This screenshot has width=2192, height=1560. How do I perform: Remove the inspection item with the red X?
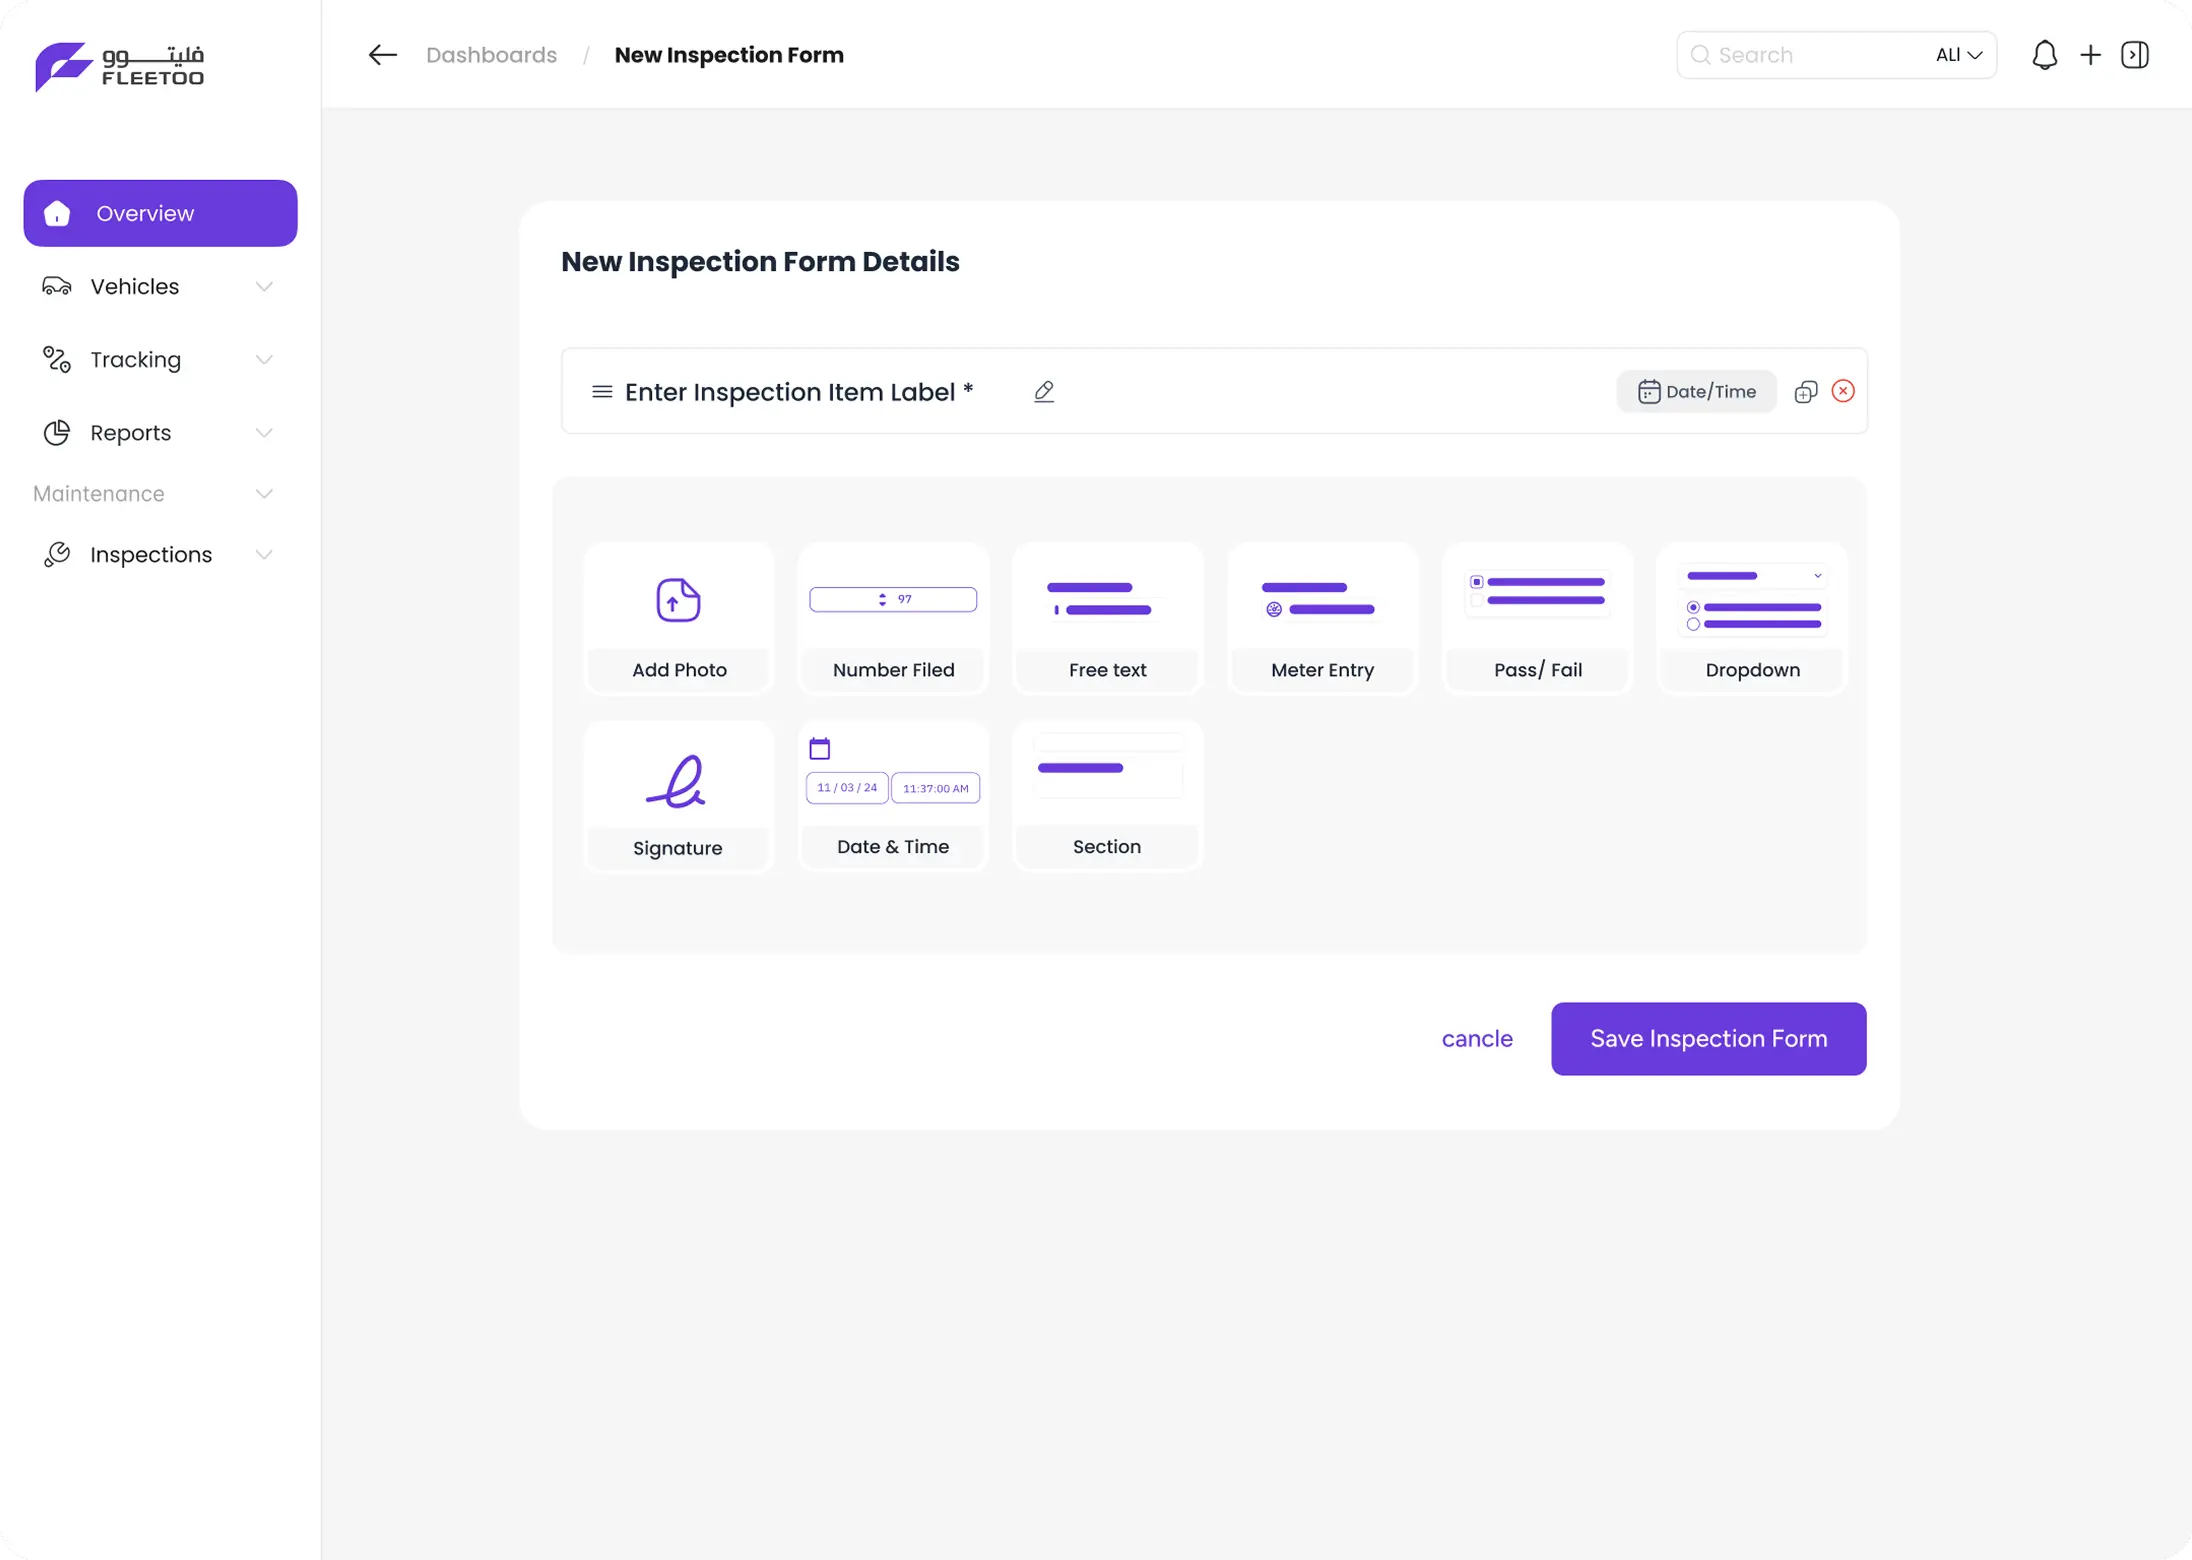pyautogui.click(x=1844, y=391)
